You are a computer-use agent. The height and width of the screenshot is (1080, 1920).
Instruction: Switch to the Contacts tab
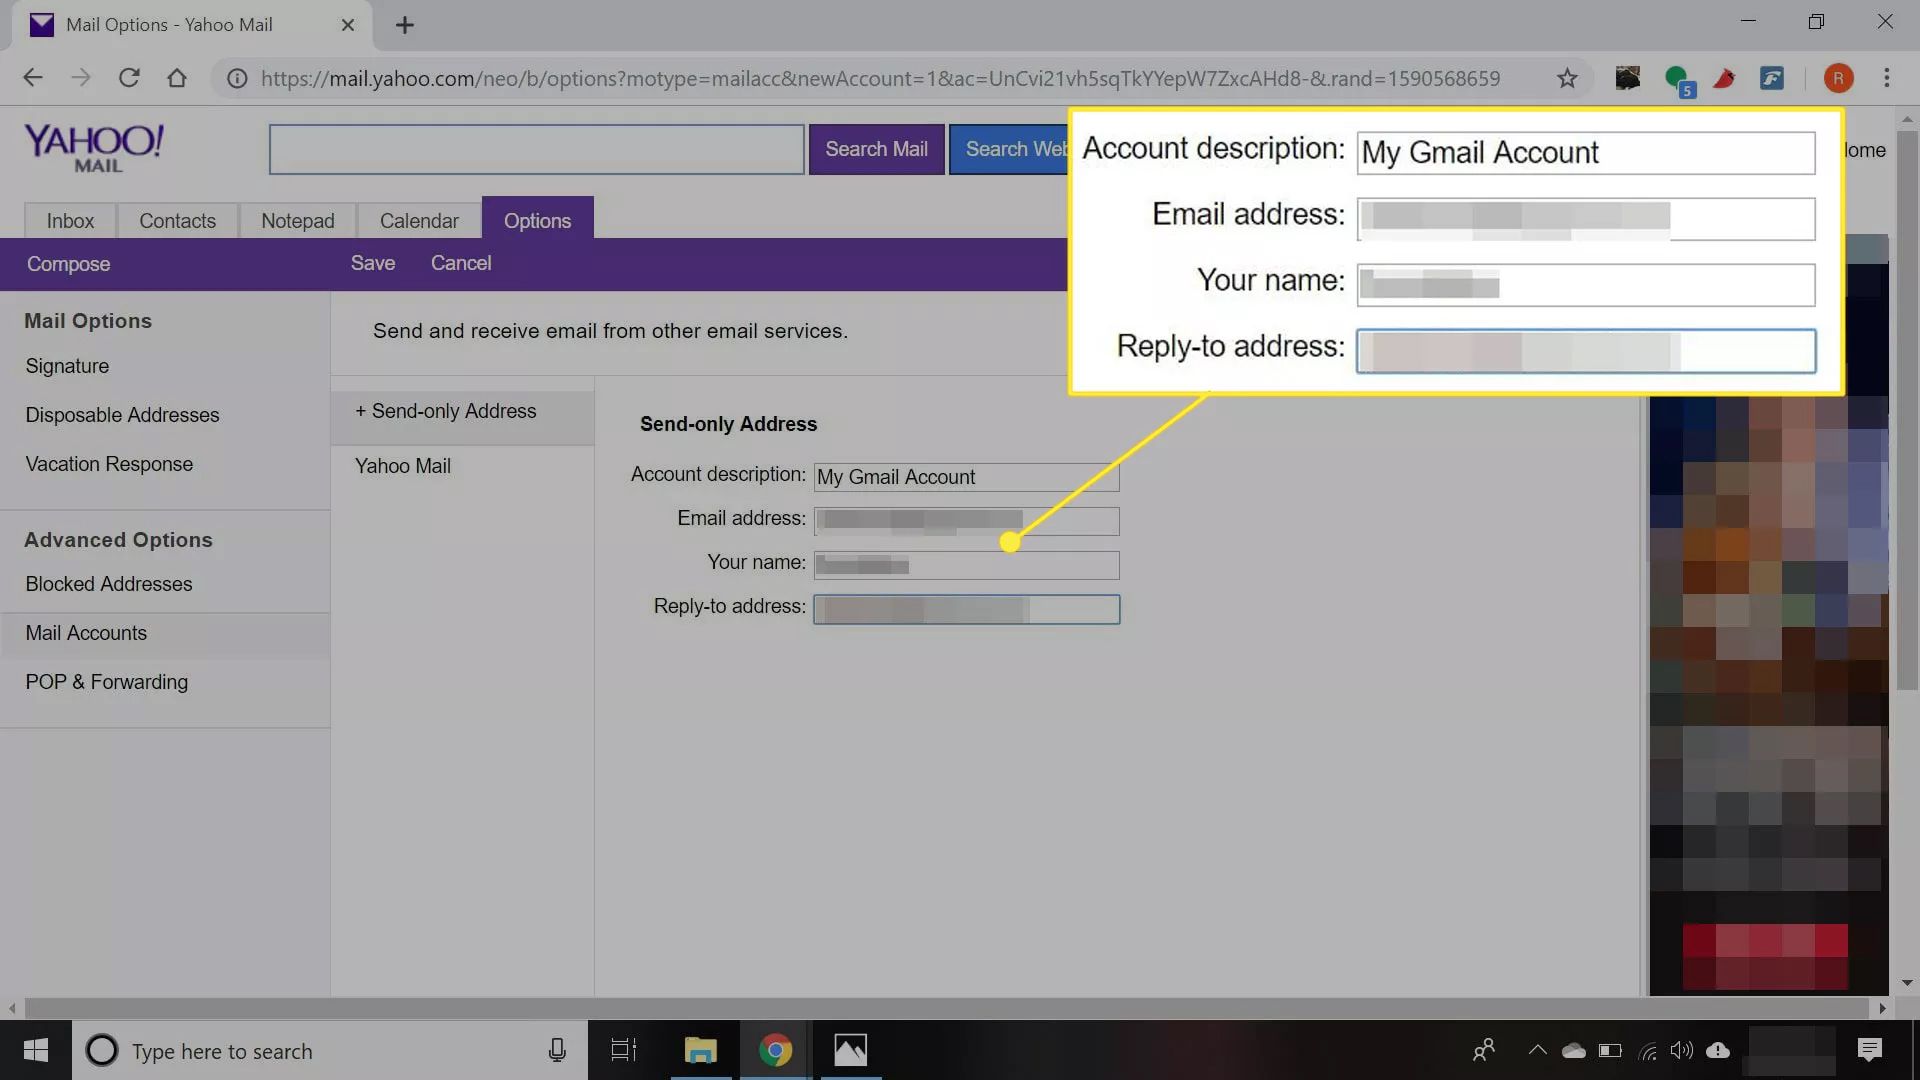[x=177, y=221]
